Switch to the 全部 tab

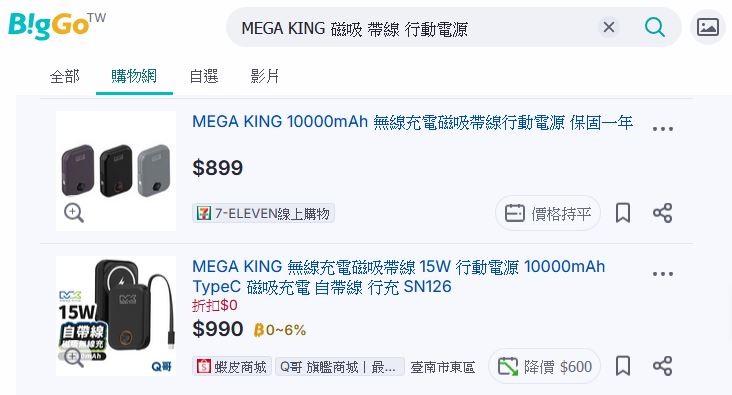[x=64, y=76]
